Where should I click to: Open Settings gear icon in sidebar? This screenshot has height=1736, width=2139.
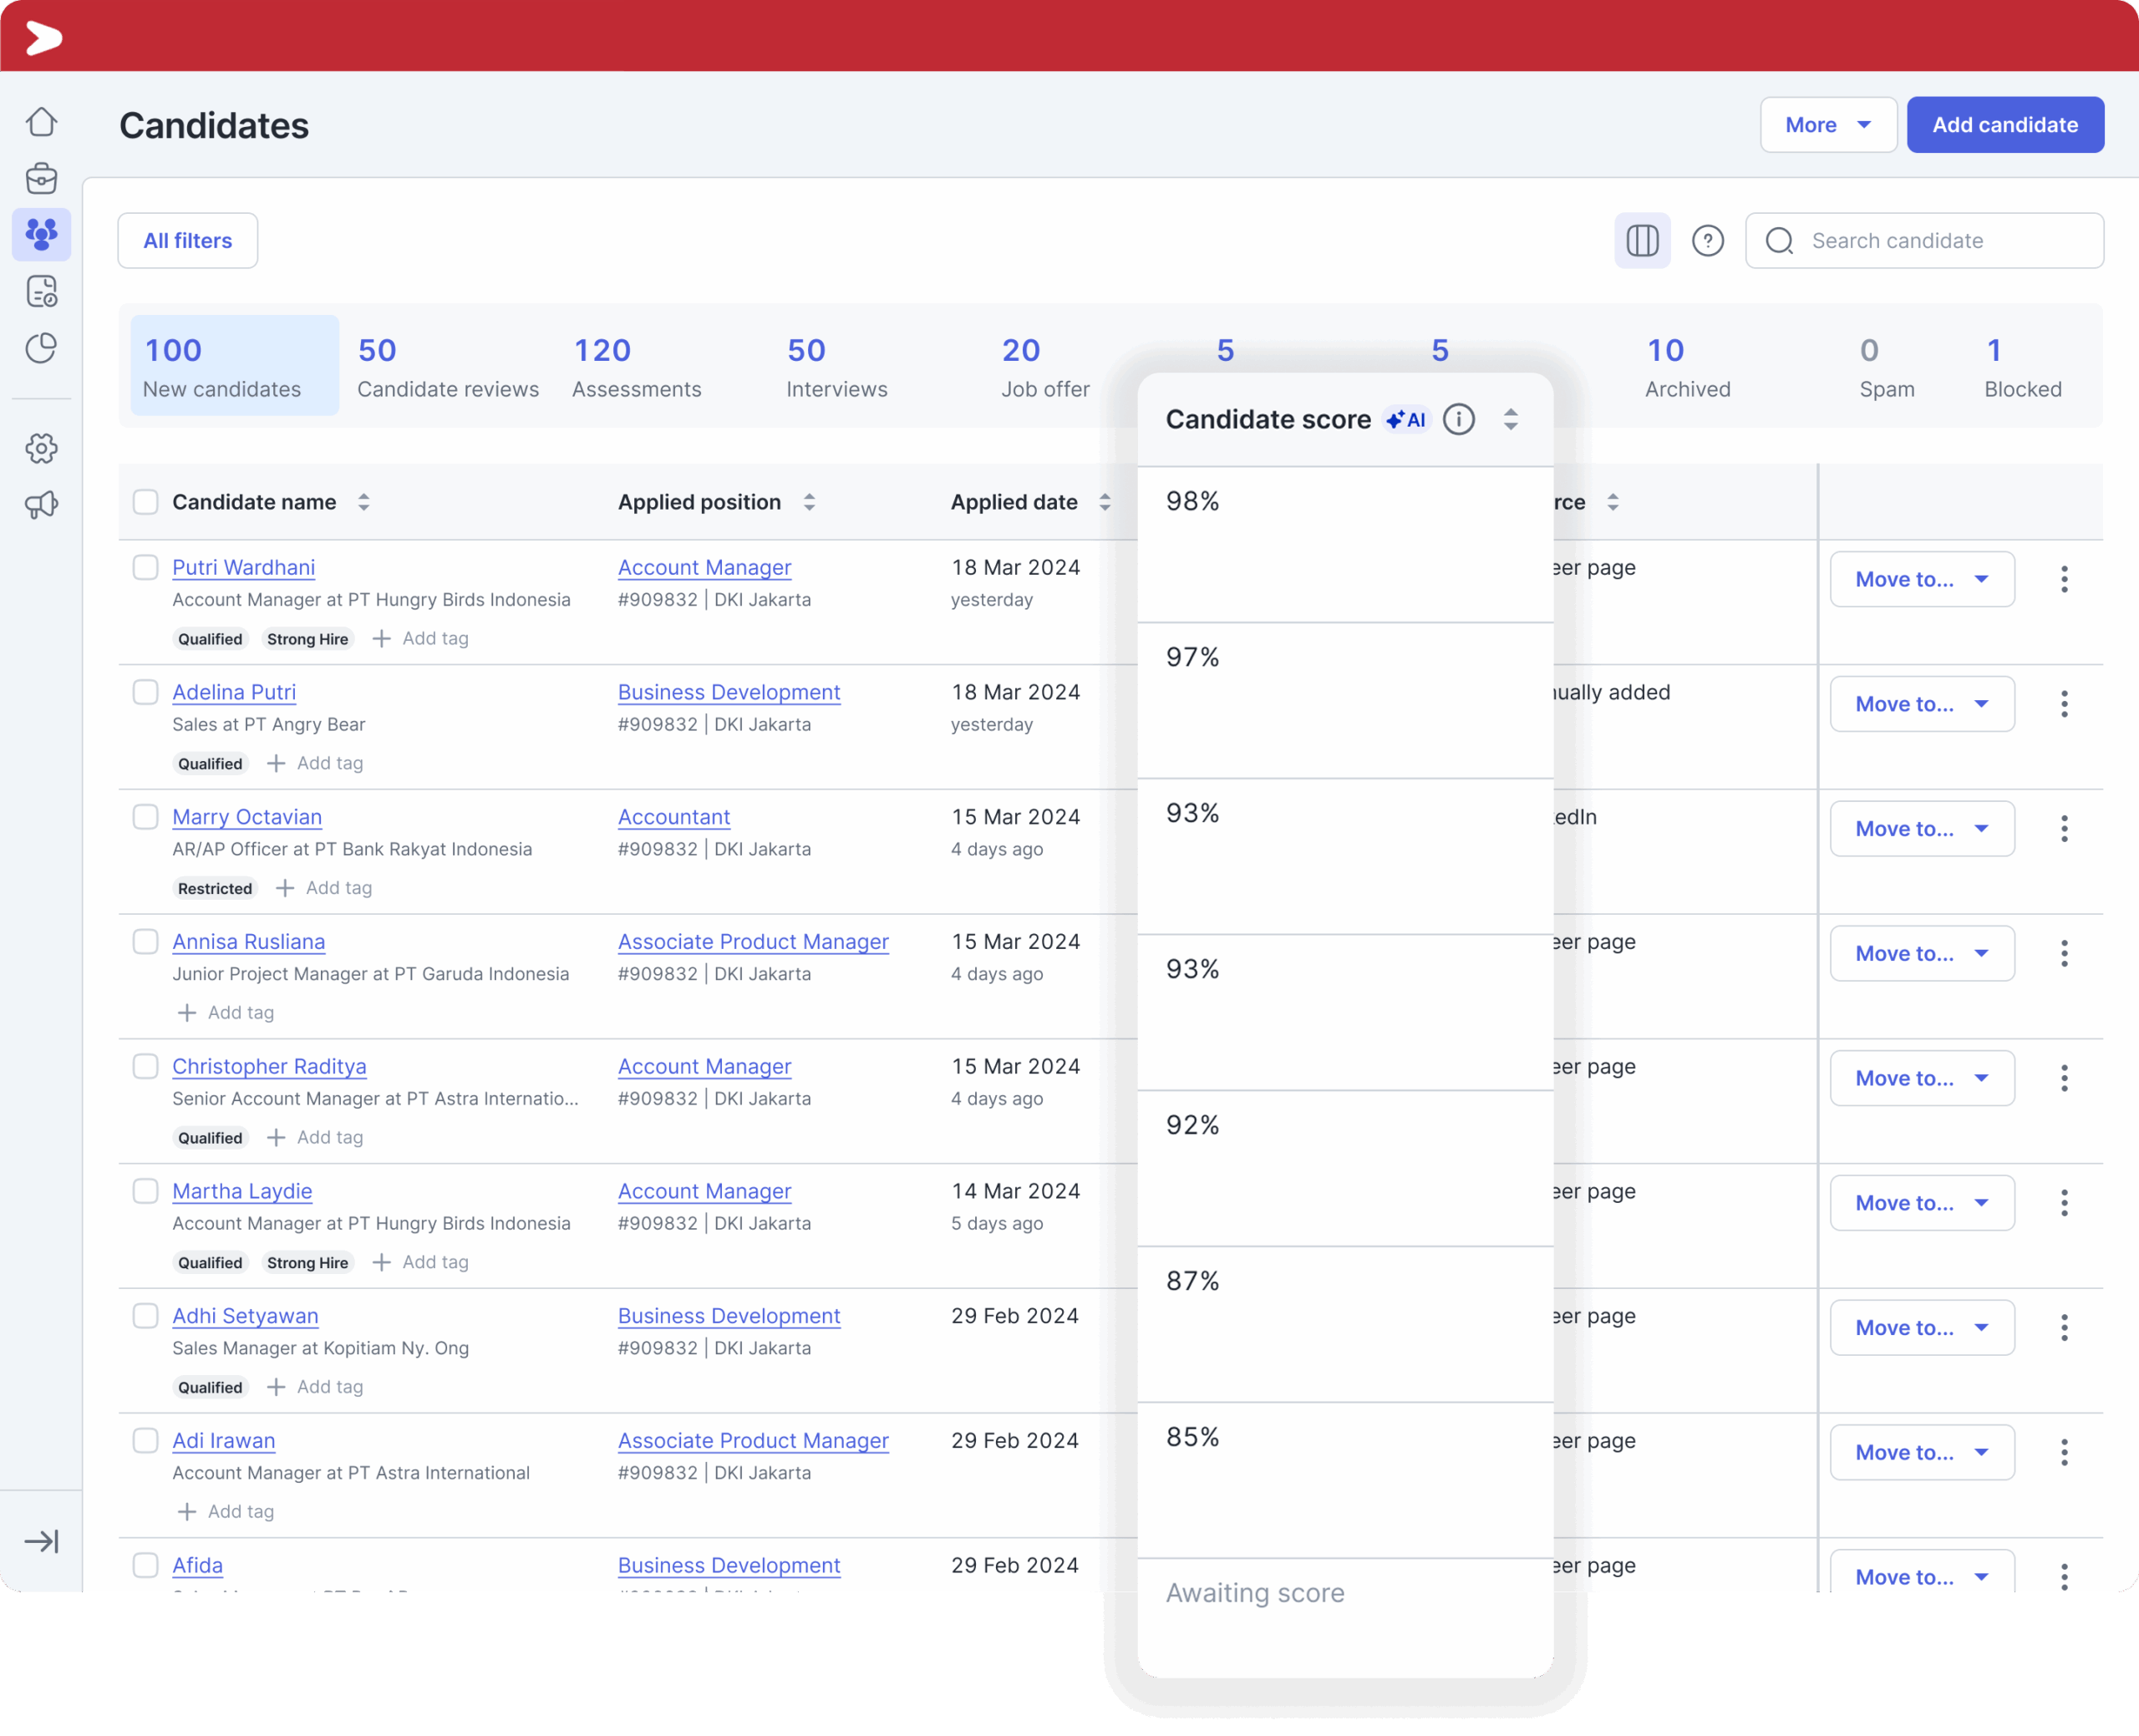tap(41, 448)
